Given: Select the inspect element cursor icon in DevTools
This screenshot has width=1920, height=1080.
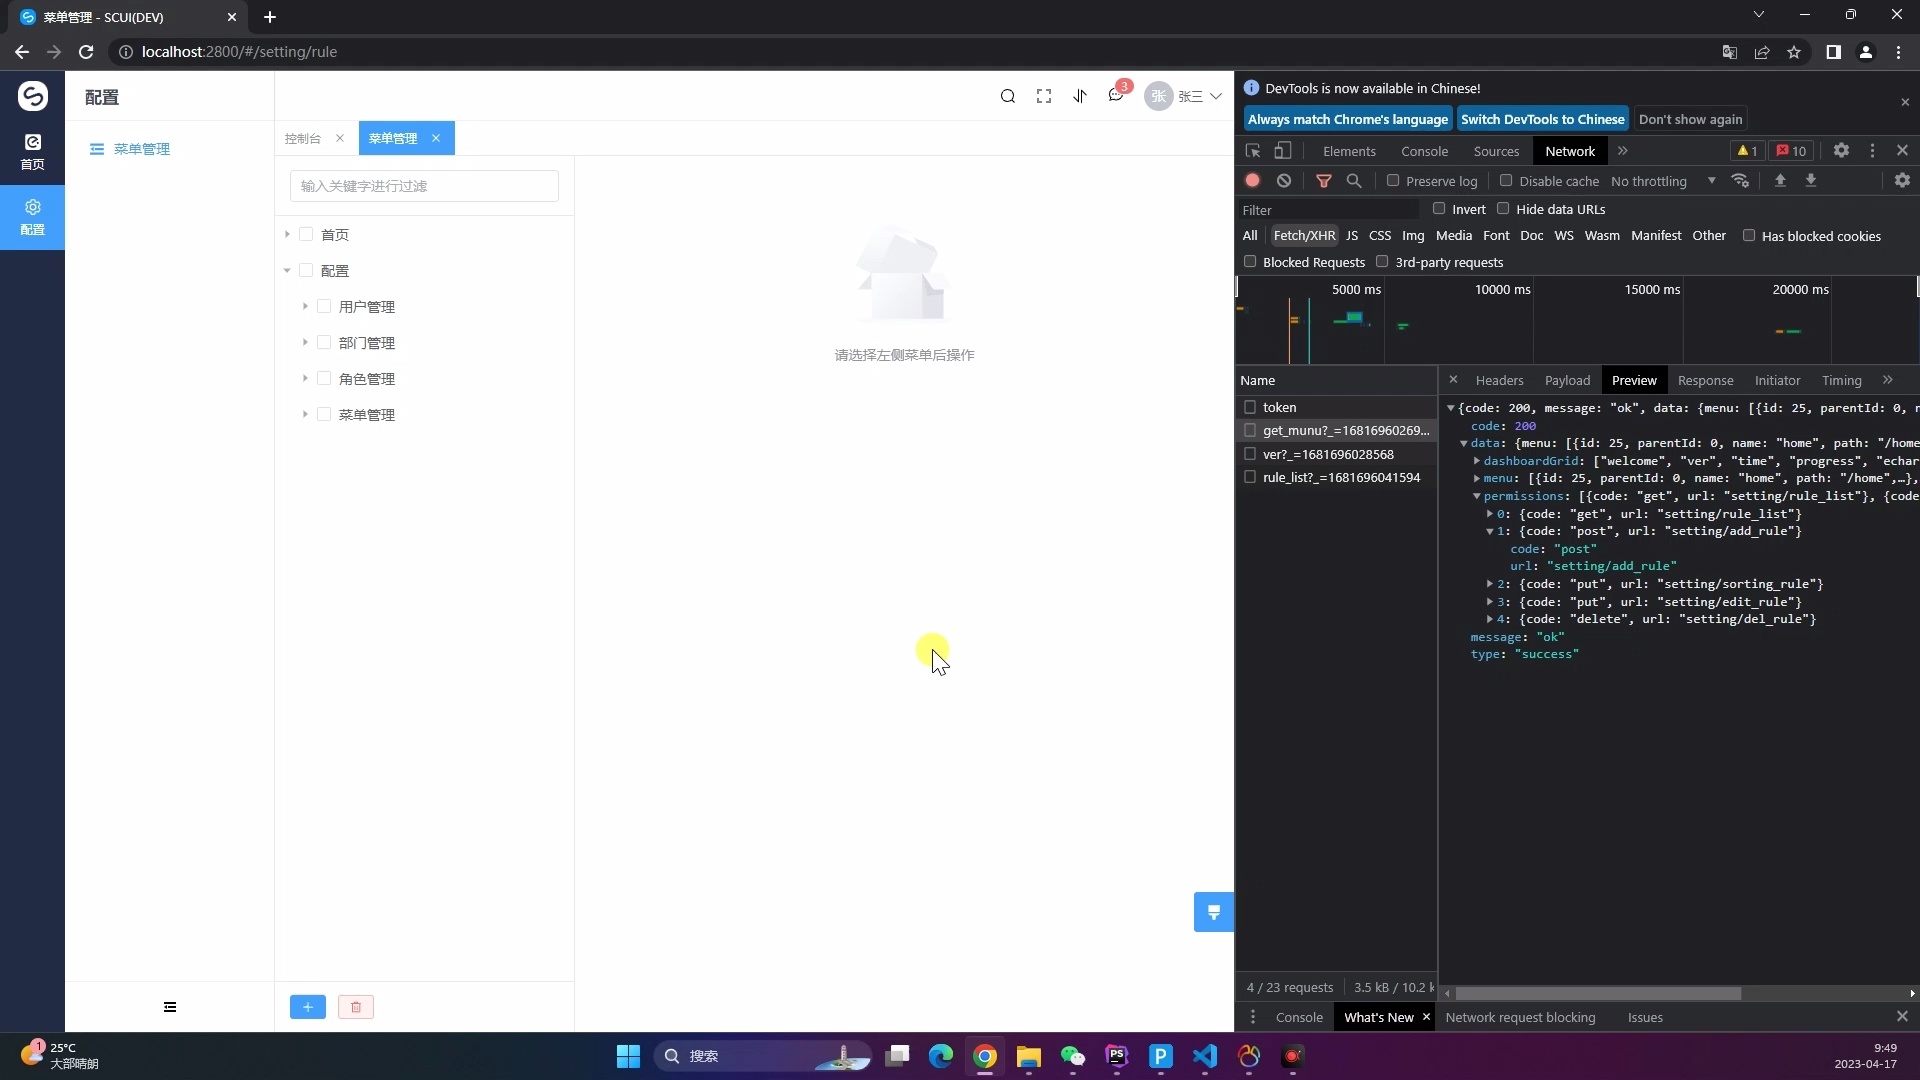Looking at the screenshot, I should (x=1252, y=151).
